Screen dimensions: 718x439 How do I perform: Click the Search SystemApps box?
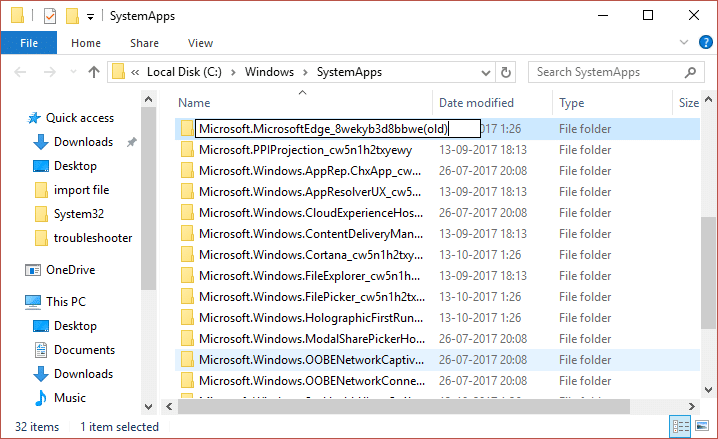(615, 72)
